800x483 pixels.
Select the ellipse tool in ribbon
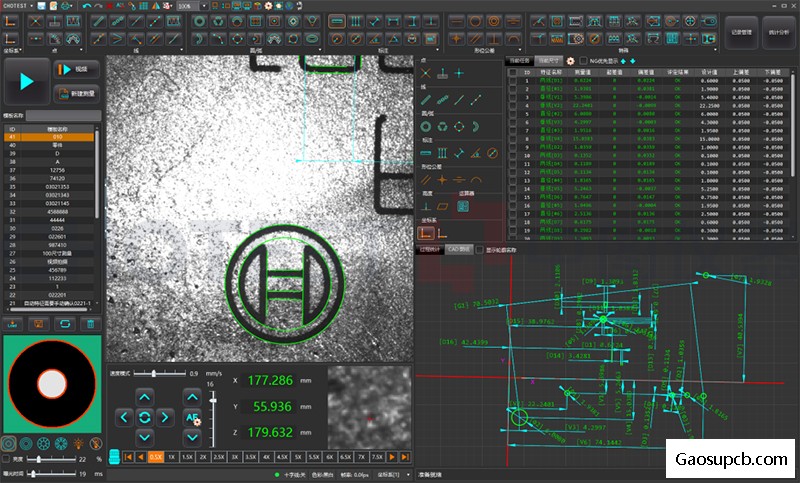click(312, 39)
